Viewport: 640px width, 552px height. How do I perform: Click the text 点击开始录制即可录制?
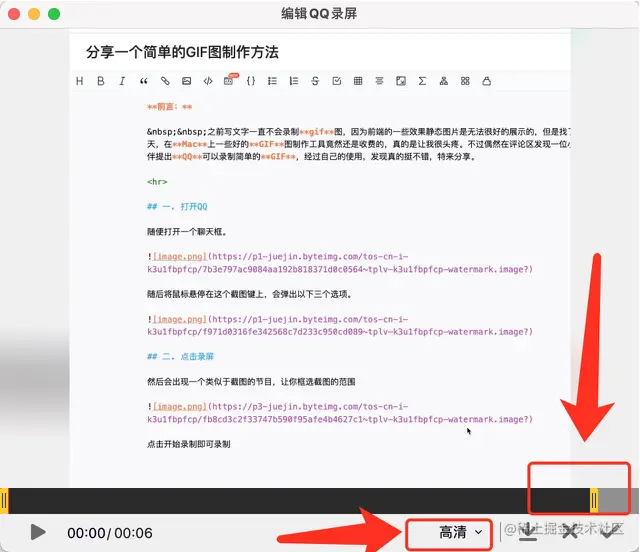tap(189, 444)
